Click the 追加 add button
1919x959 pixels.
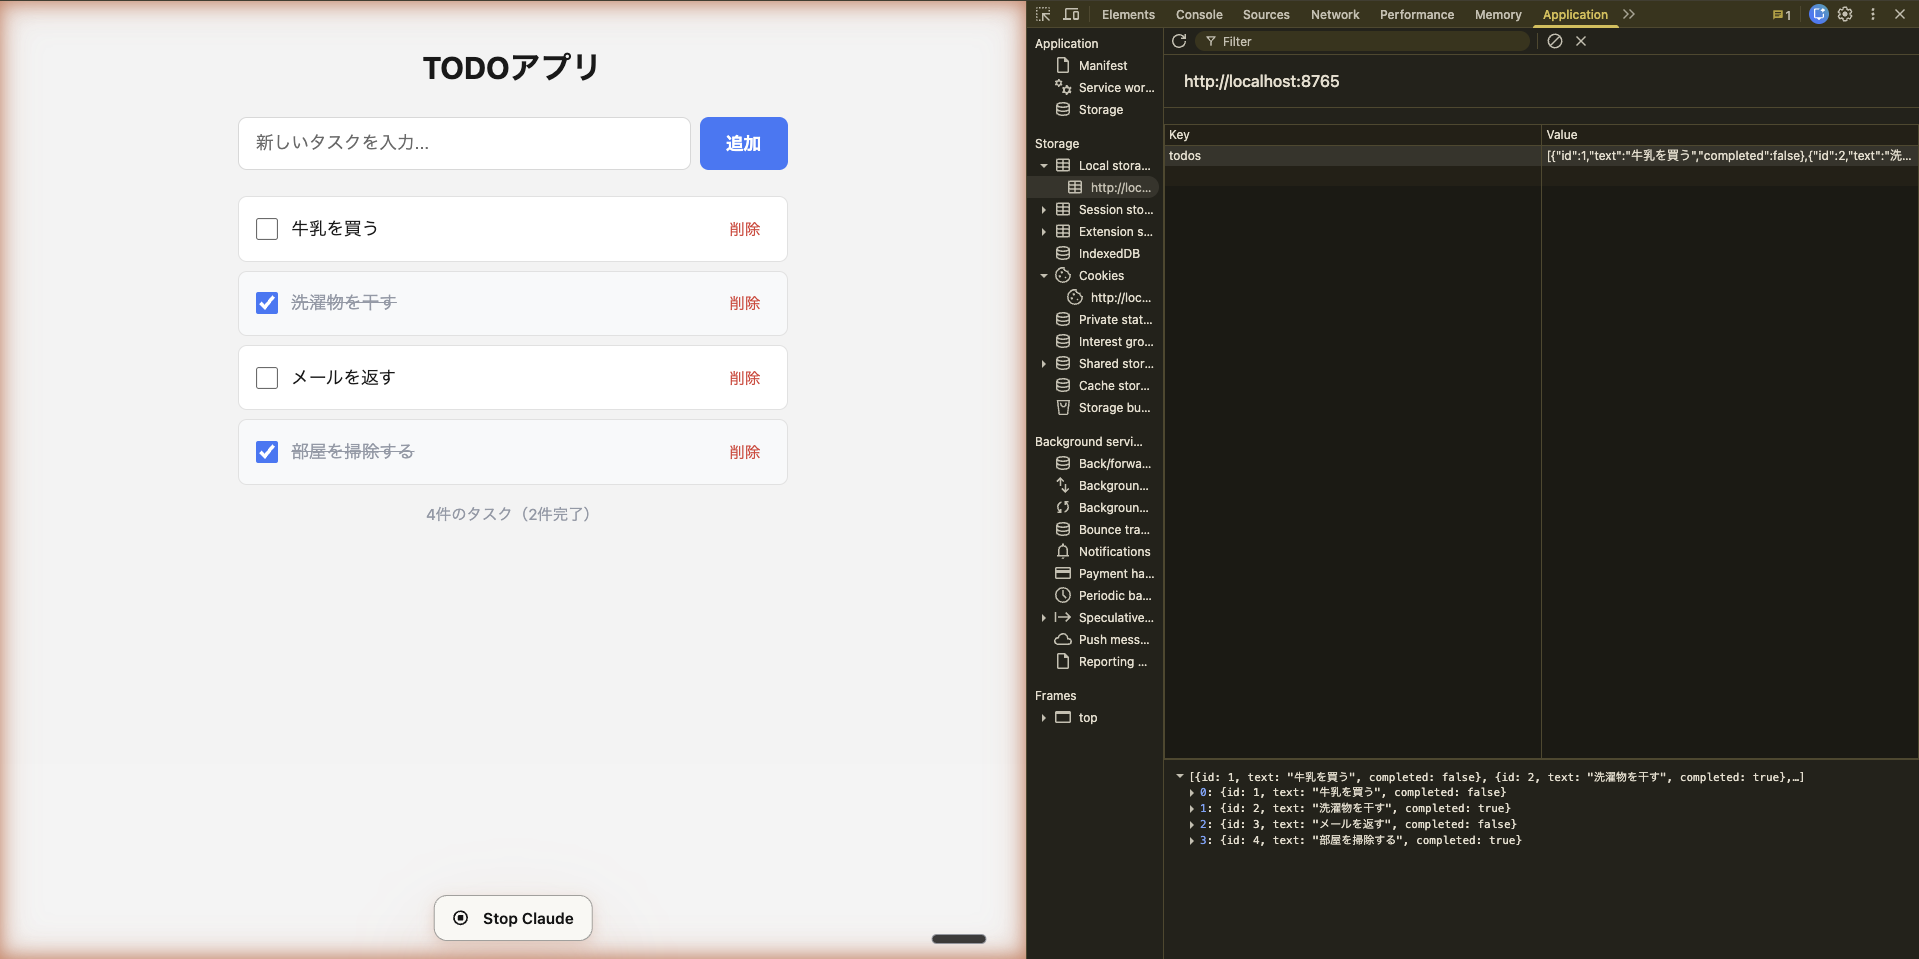click(x=743, y=143)
